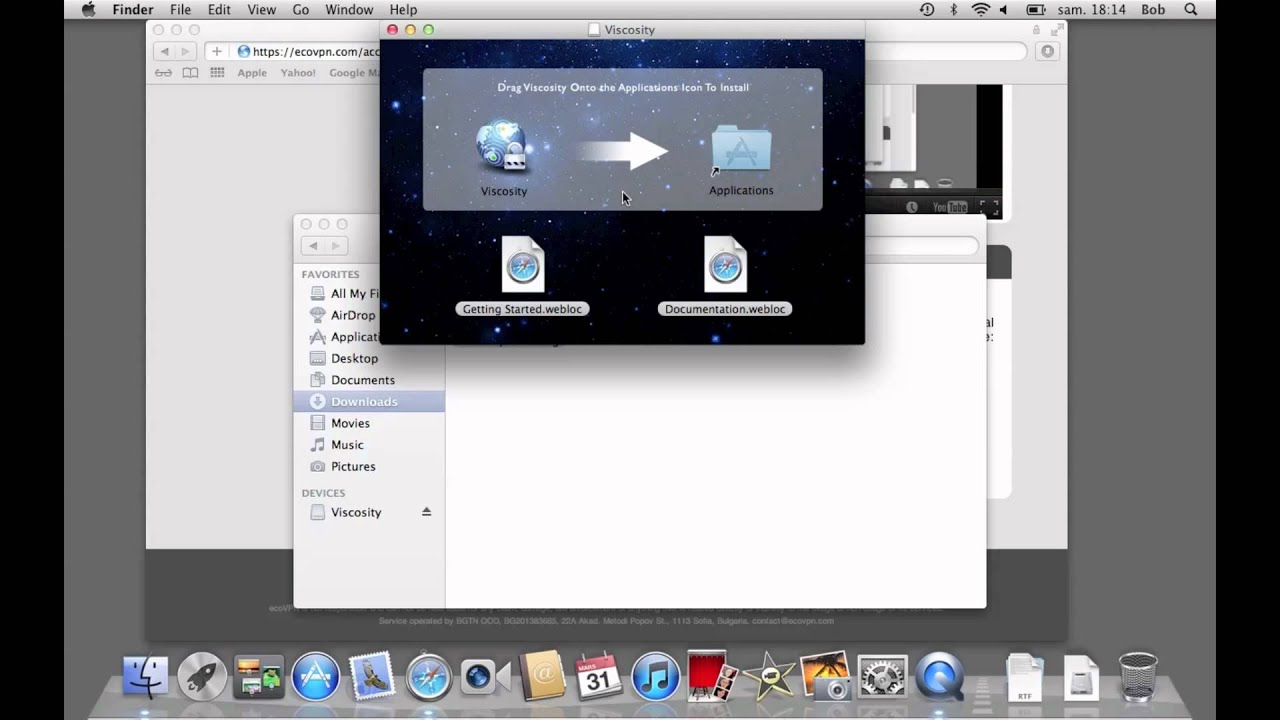Open the Bluetooth menu bar icon

tap(954, 10)
